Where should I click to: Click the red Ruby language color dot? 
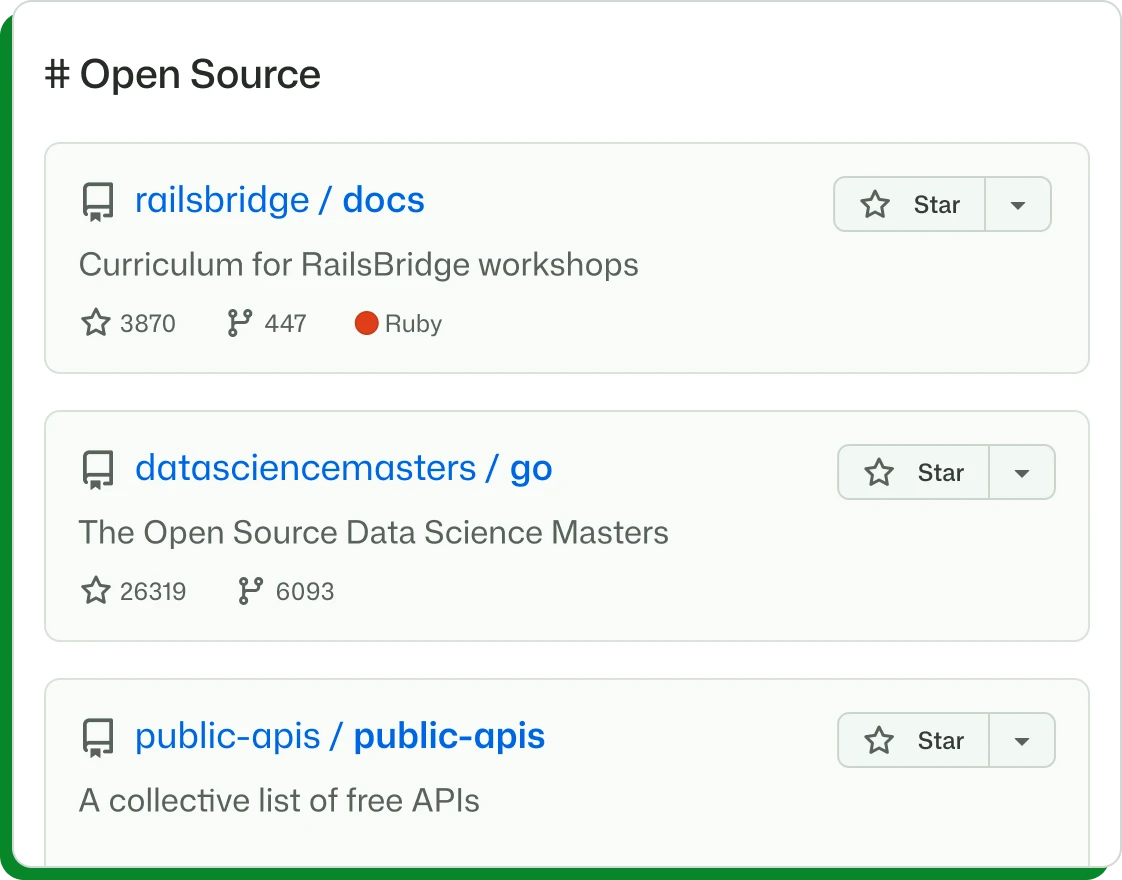coord(366,323)
